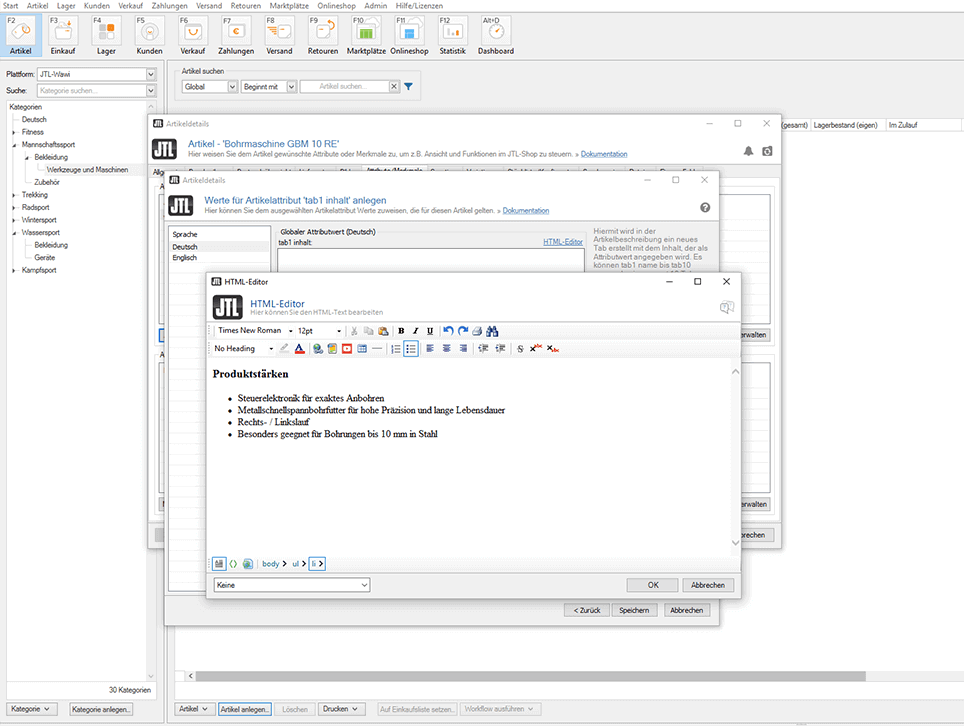
Task: Toggle italic formatting in HTML editor
Action: pyautogui.click(x=415, y=331)
